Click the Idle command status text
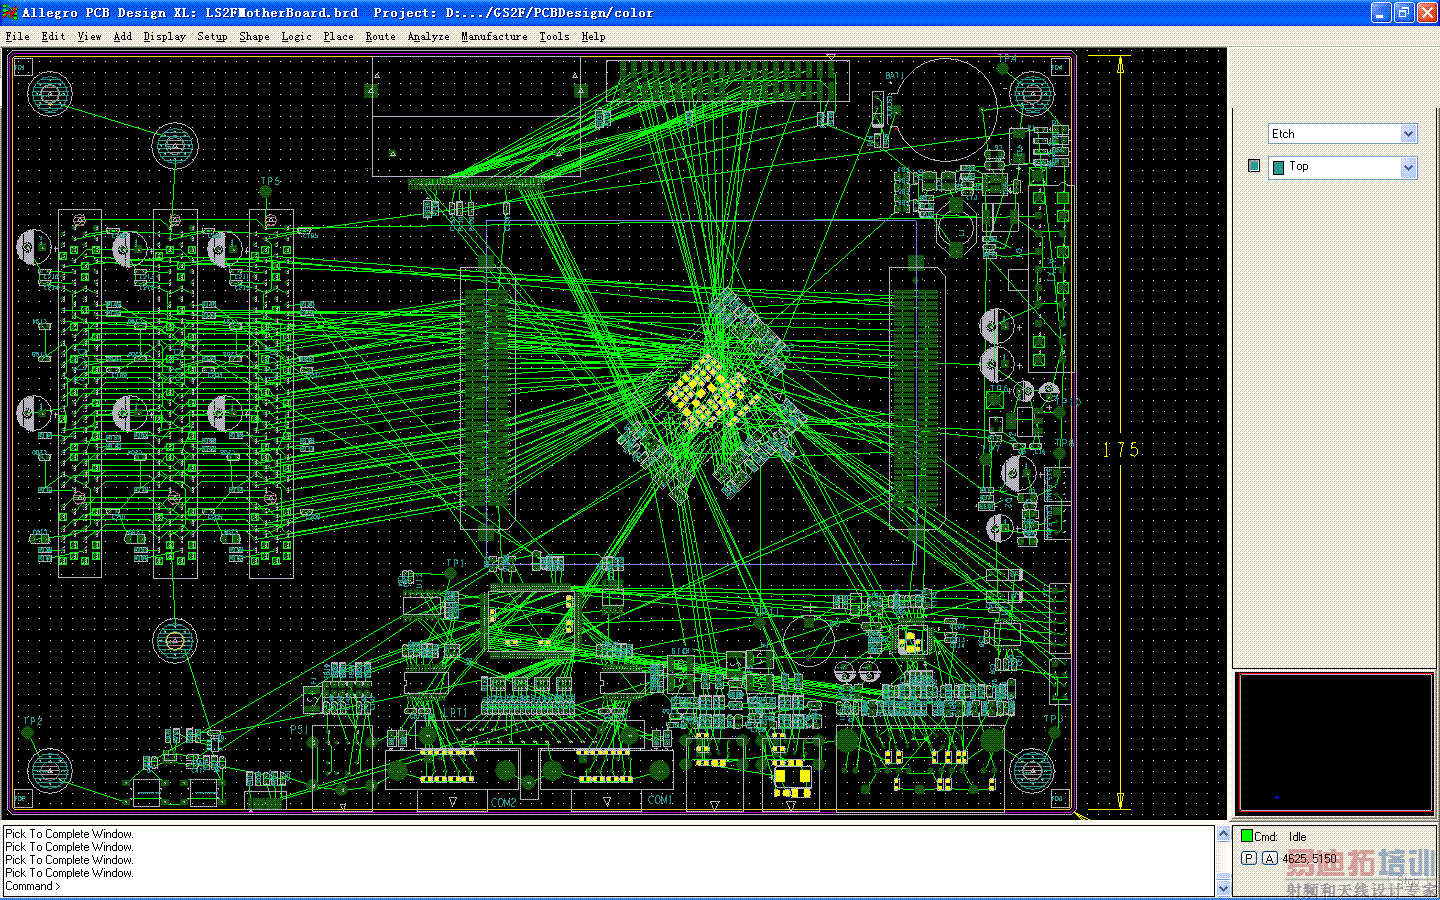Image resolution: width=1440 pixels, height=900 pixels. coord(1297,837)
